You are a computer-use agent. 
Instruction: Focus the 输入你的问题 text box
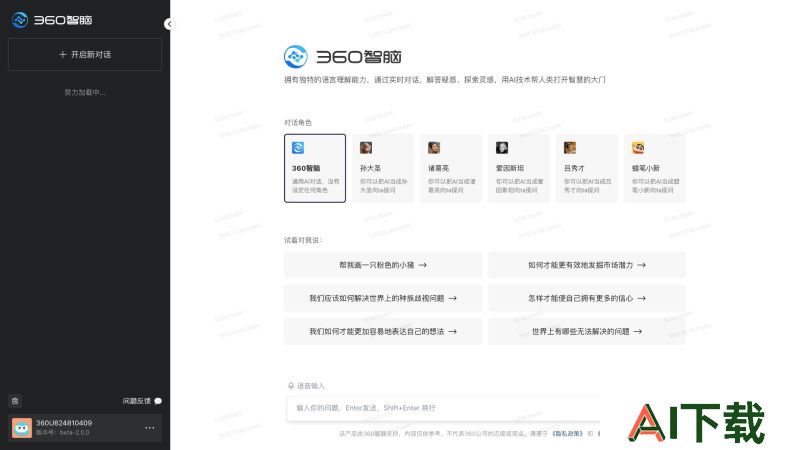click(443, 408)
